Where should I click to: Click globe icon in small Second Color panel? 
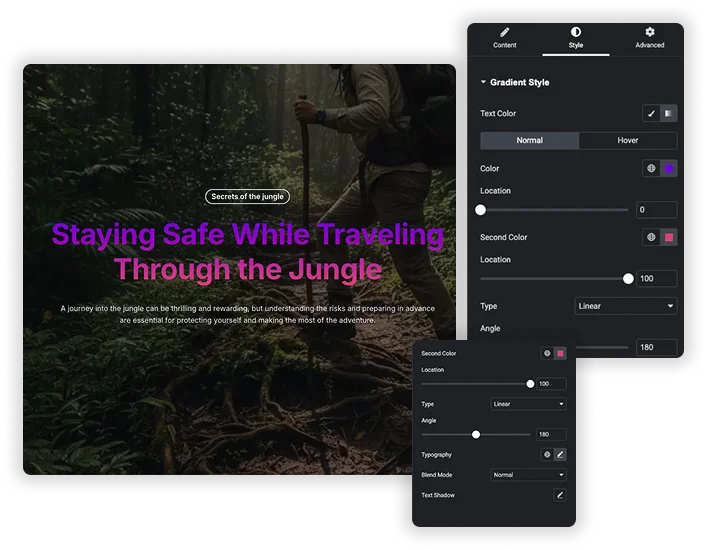(547, 353)
